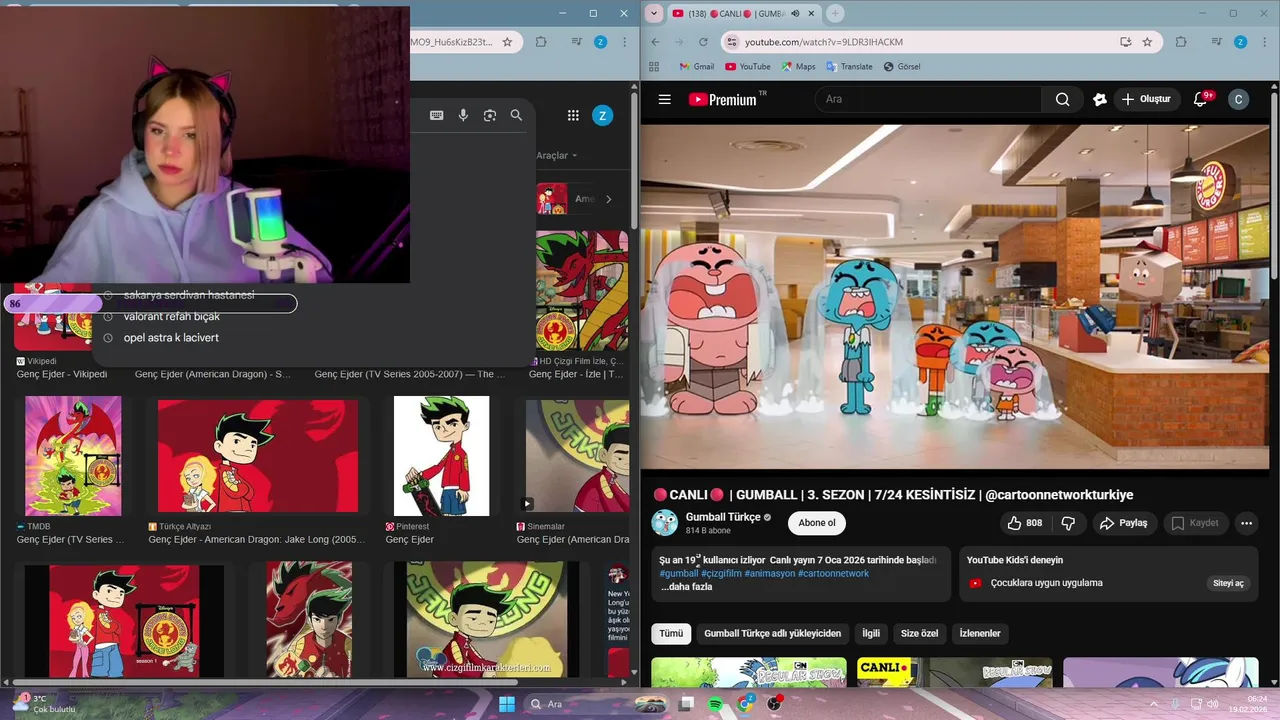Open the on-screen keyboard in Google search

[x=436, y=115]
